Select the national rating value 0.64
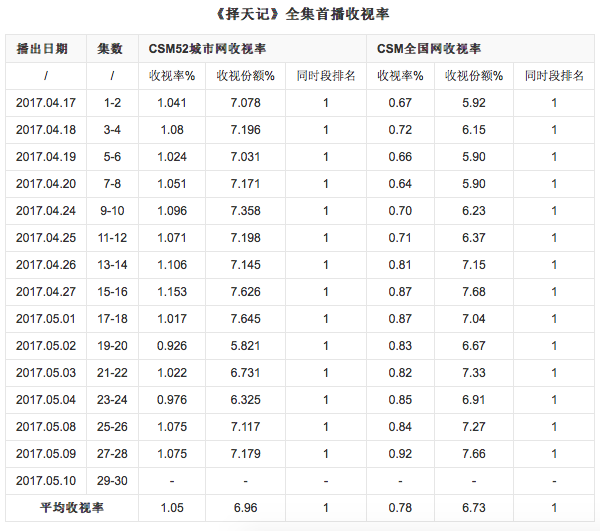This screenshot has height=531, width=600. pos(401,184)
